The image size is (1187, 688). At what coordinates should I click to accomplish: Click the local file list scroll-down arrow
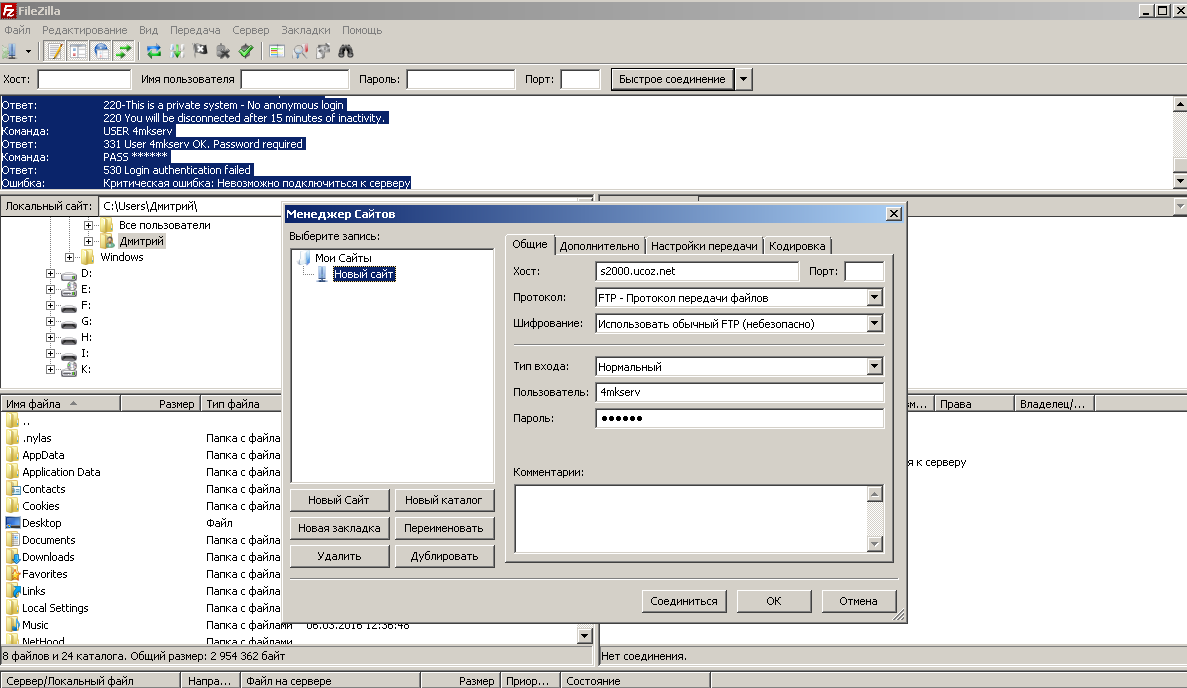[584, 636]
